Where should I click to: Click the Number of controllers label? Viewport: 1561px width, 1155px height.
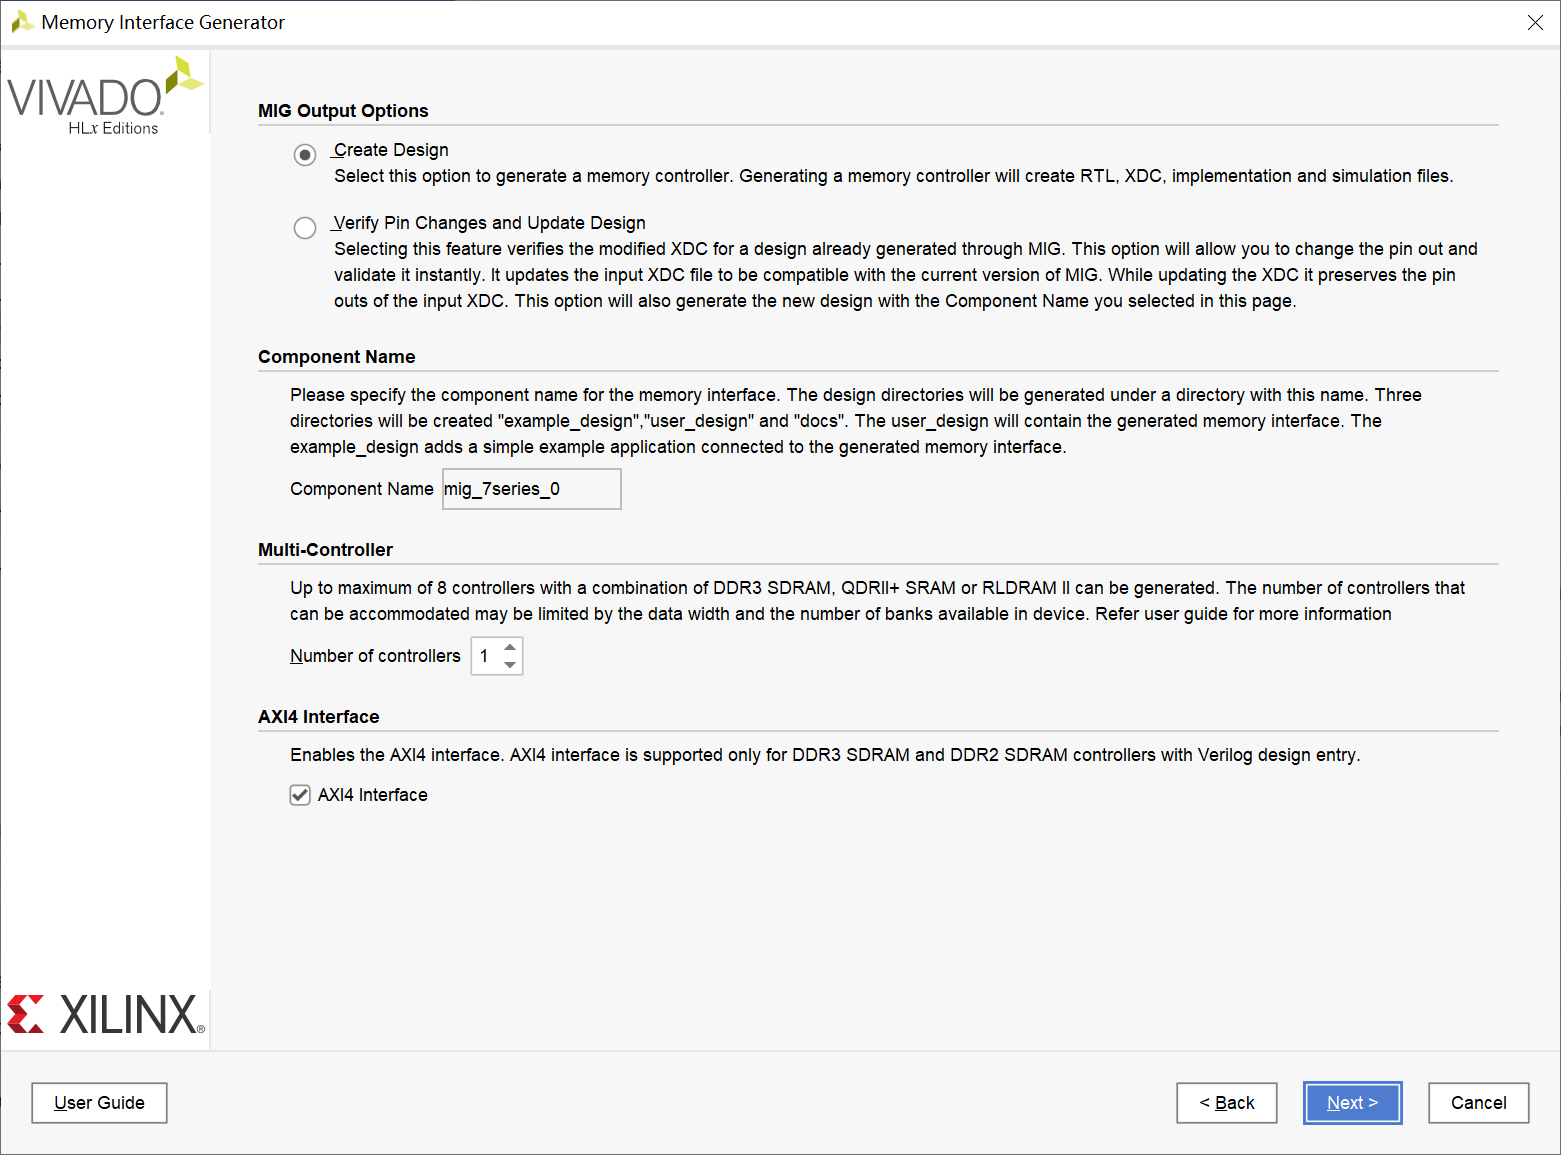375,656
